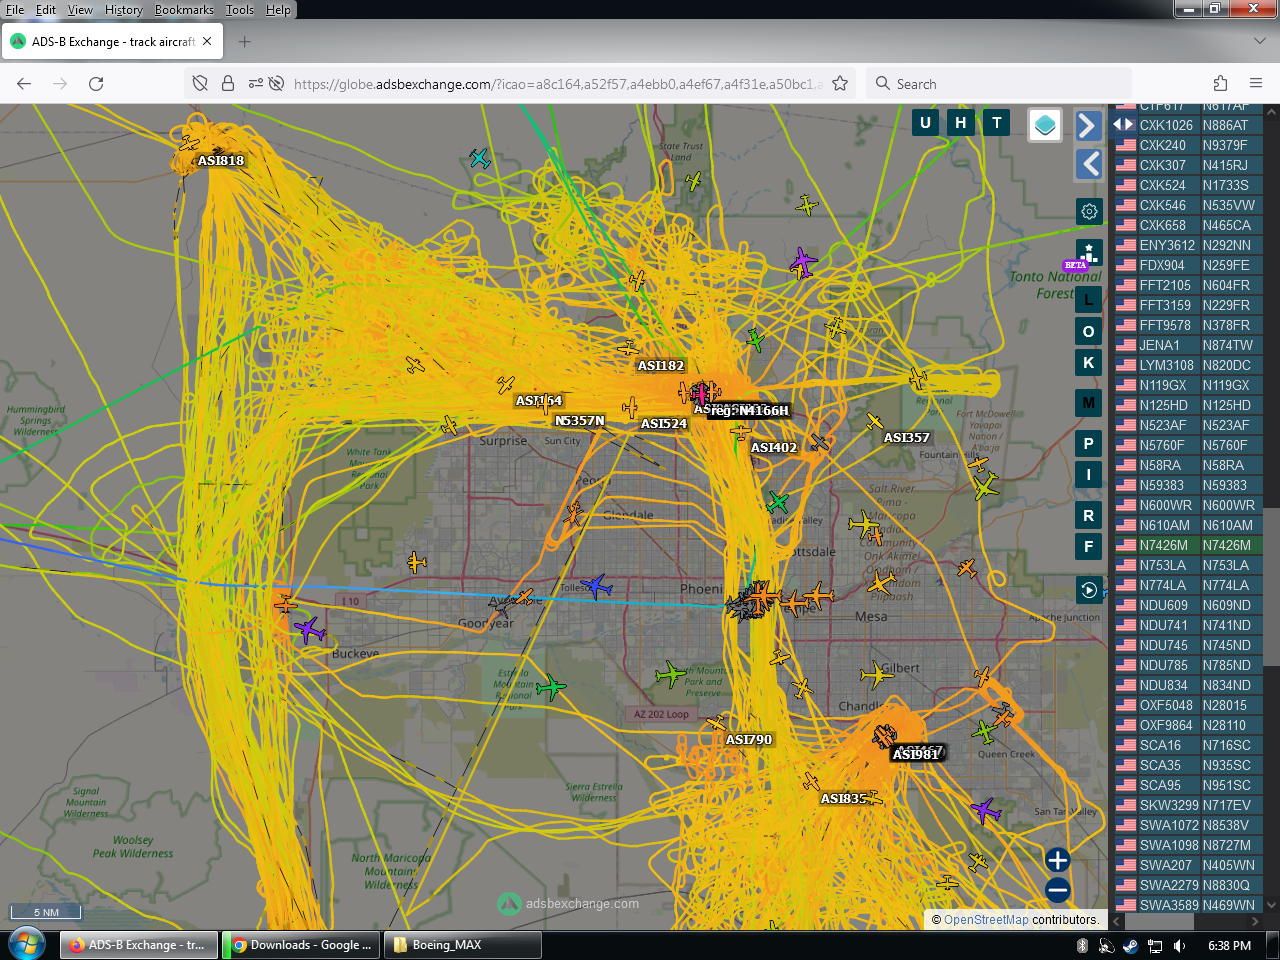The image size is (1280, 960).
Task: Select the aircraft labeled ASI357
Action: click(x=907, y=438)
